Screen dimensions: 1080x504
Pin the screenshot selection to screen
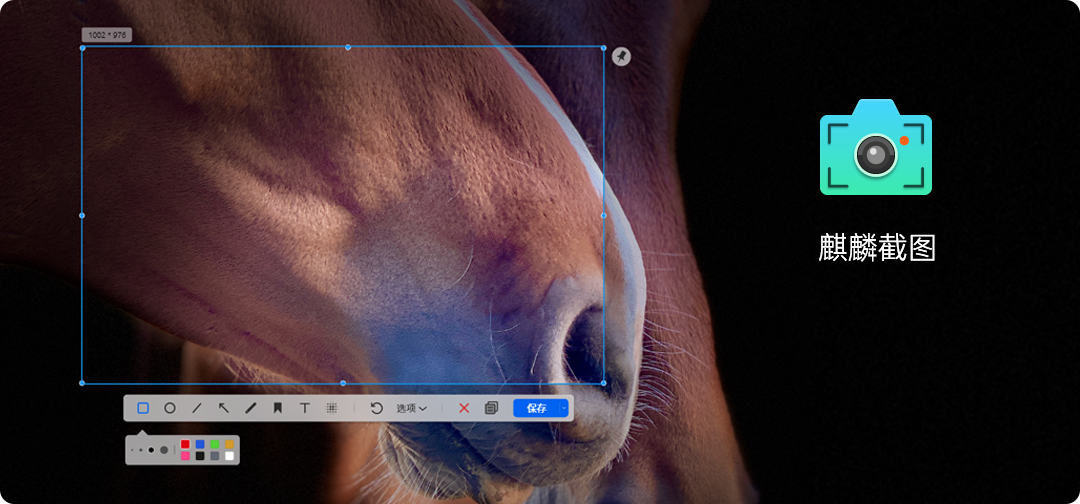click(622, 56)
